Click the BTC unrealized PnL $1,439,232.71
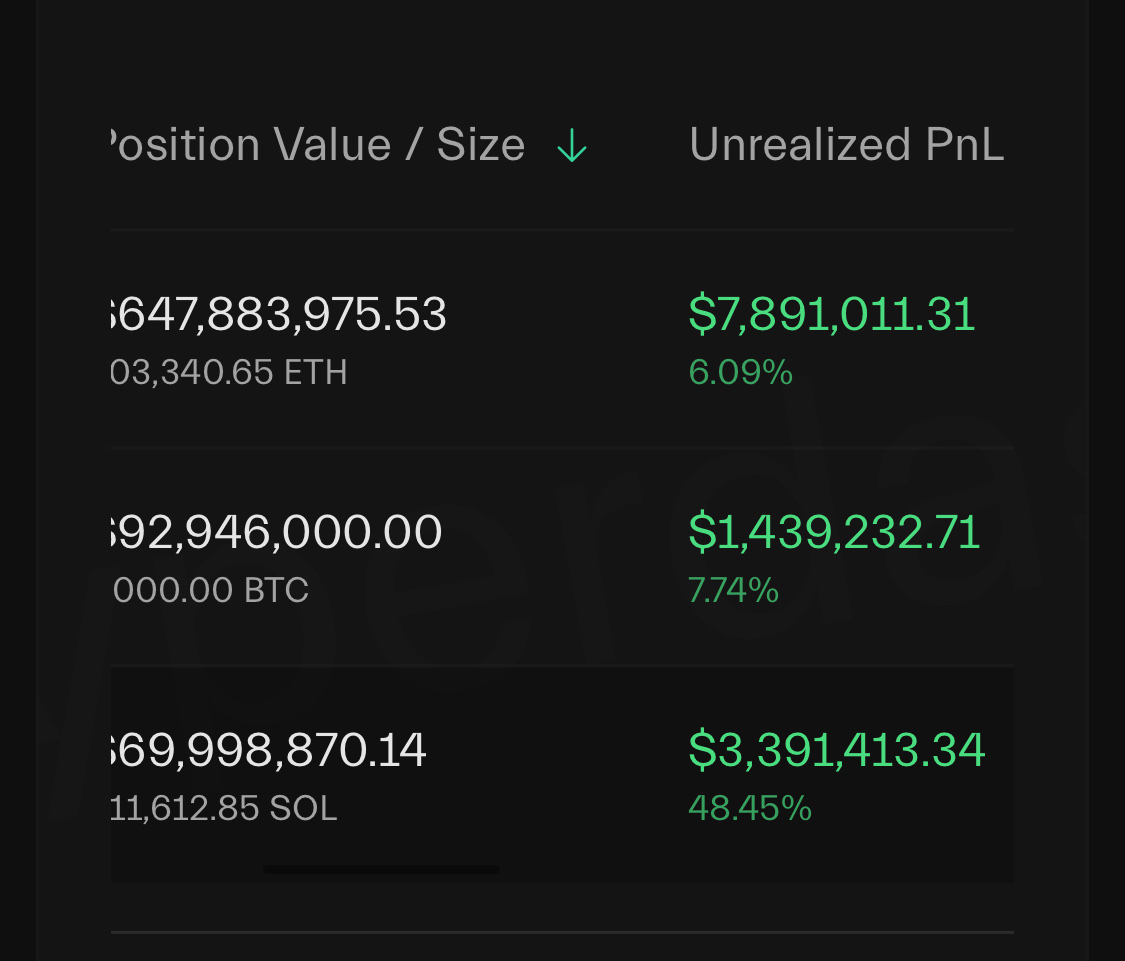This screenshot has height=961, width=1125. coord(834,532)
